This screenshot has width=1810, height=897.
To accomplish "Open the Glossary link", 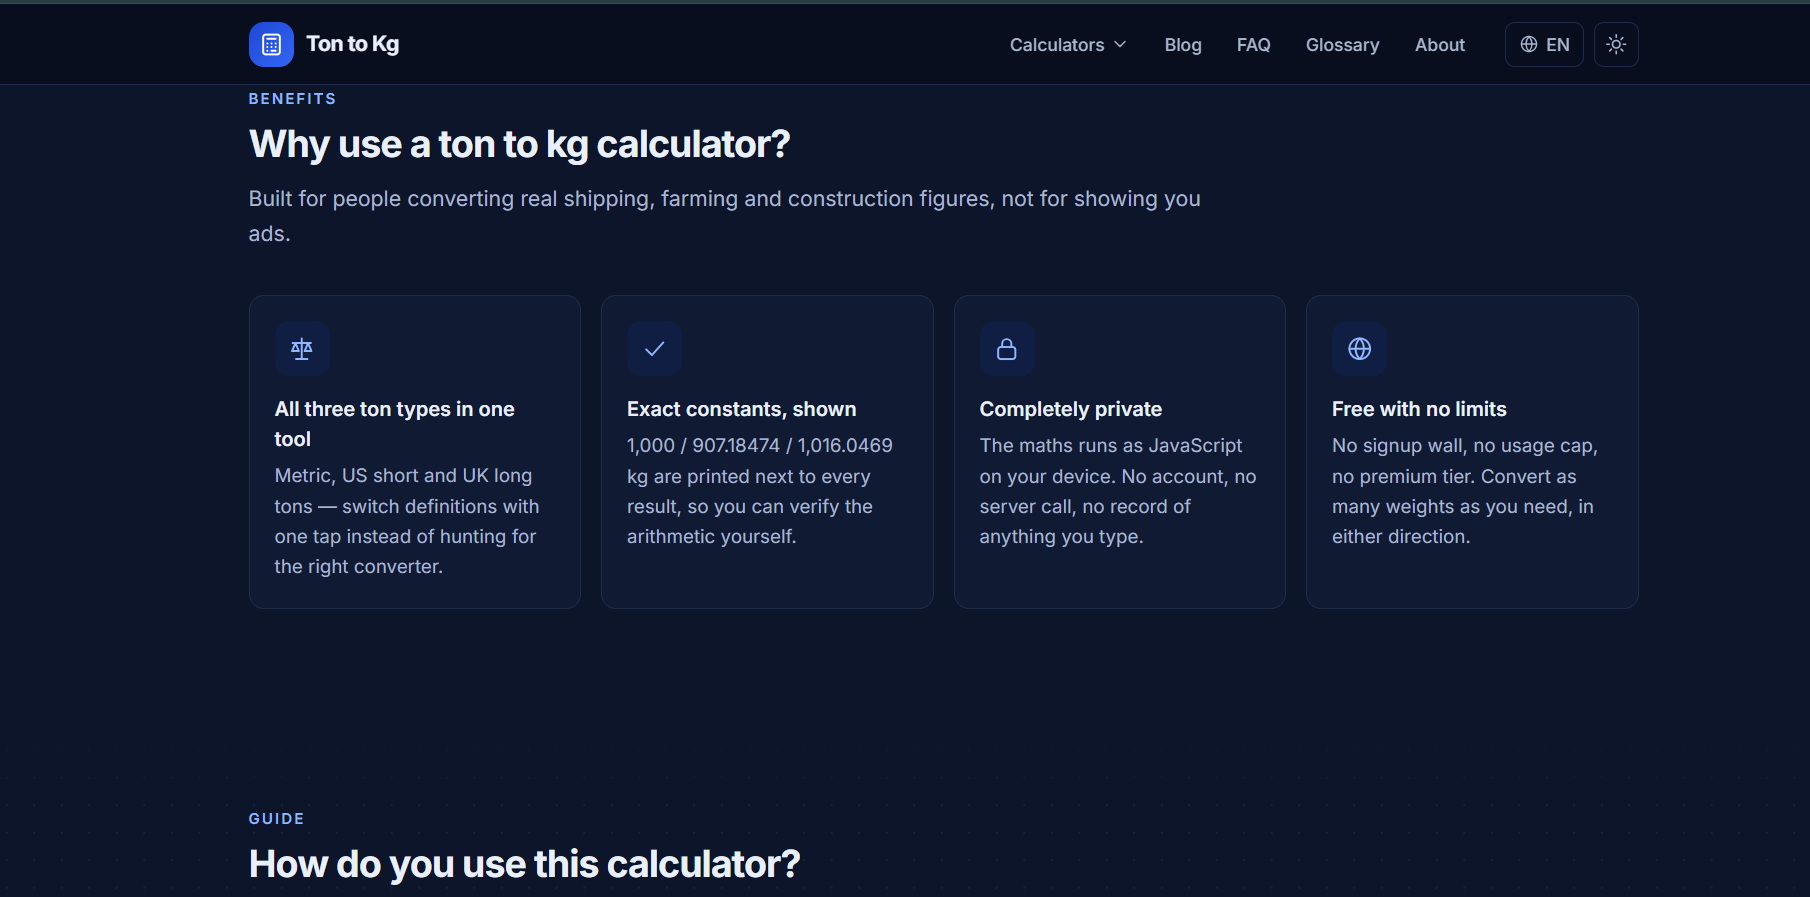I will point(1342,44).
